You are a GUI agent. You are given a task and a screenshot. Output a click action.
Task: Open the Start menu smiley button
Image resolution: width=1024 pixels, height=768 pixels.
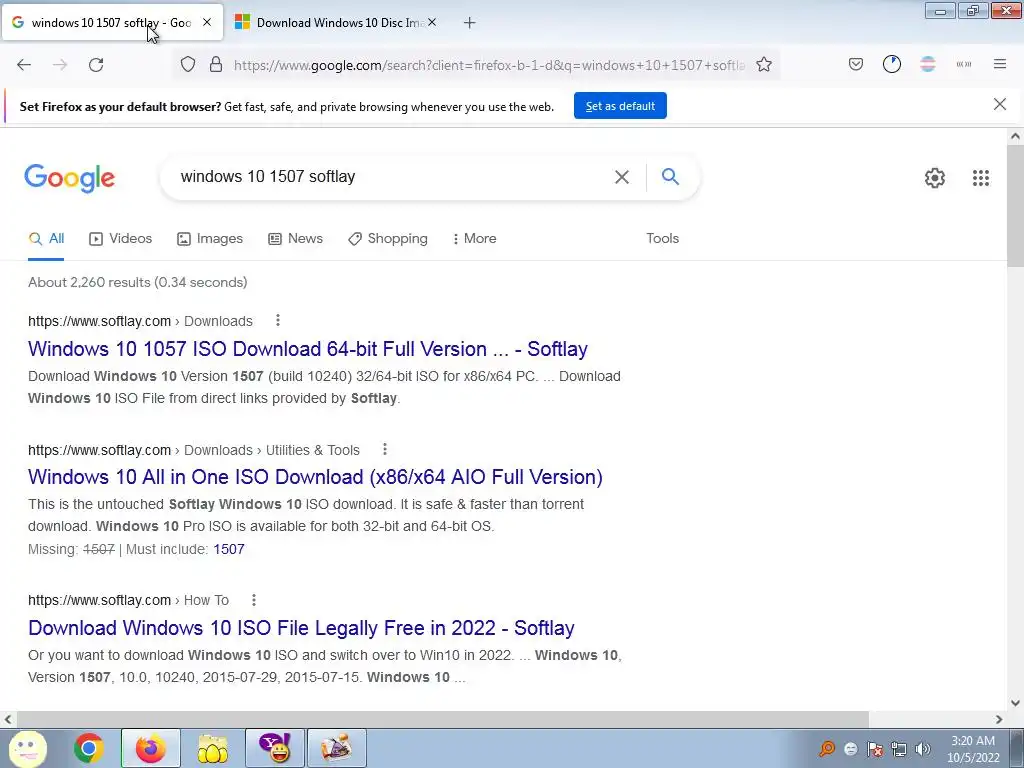click(x=27, y=748)
